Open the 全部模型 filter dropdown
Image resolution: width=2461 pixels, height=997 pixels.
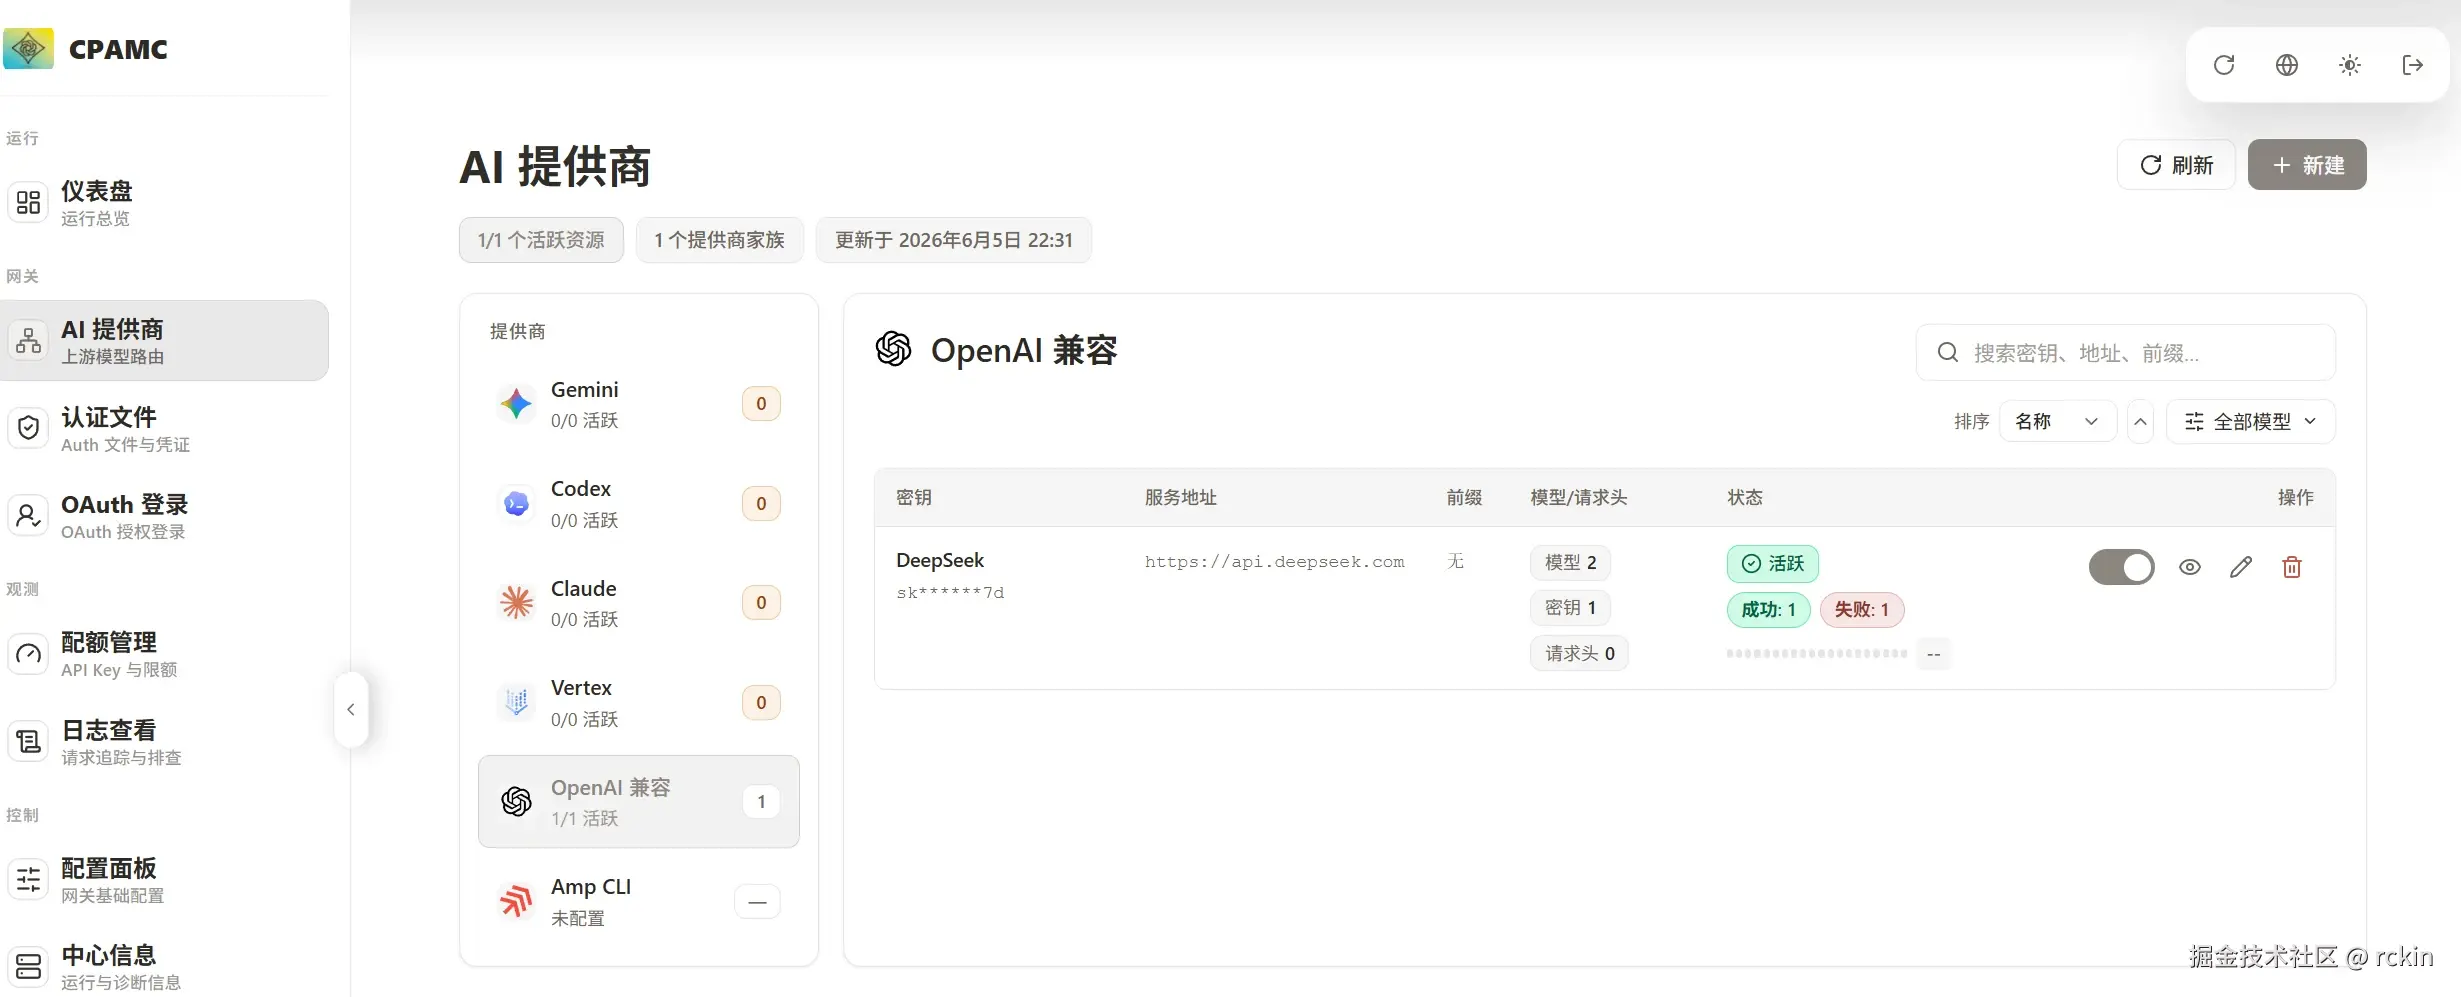tap(2250, 421)
